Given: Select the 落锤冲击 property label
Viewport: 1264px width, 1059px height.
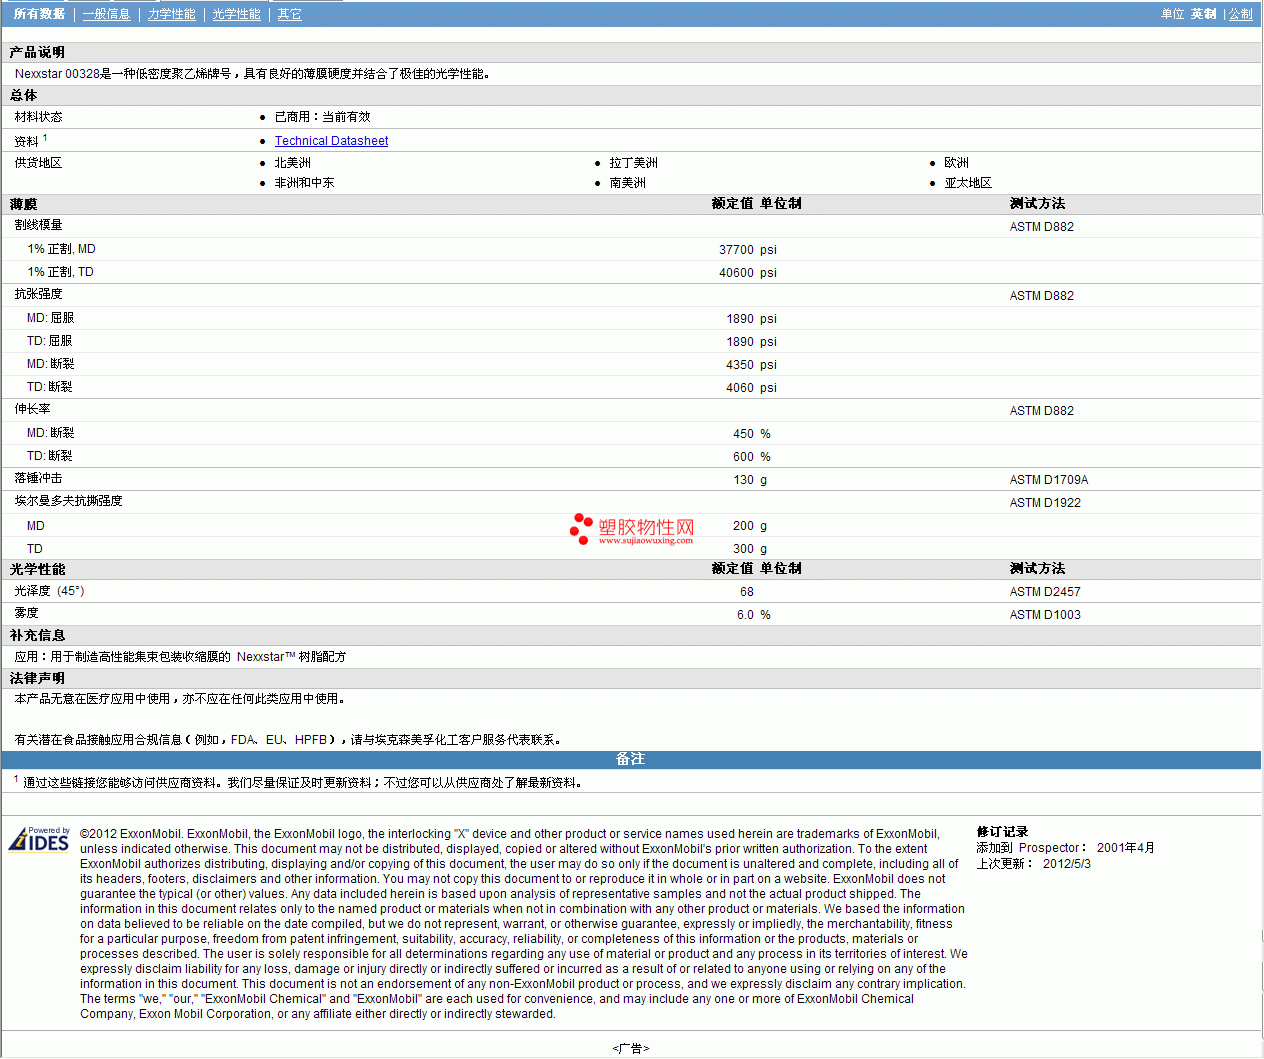Looking at the screenshot, I should [39, 478].
